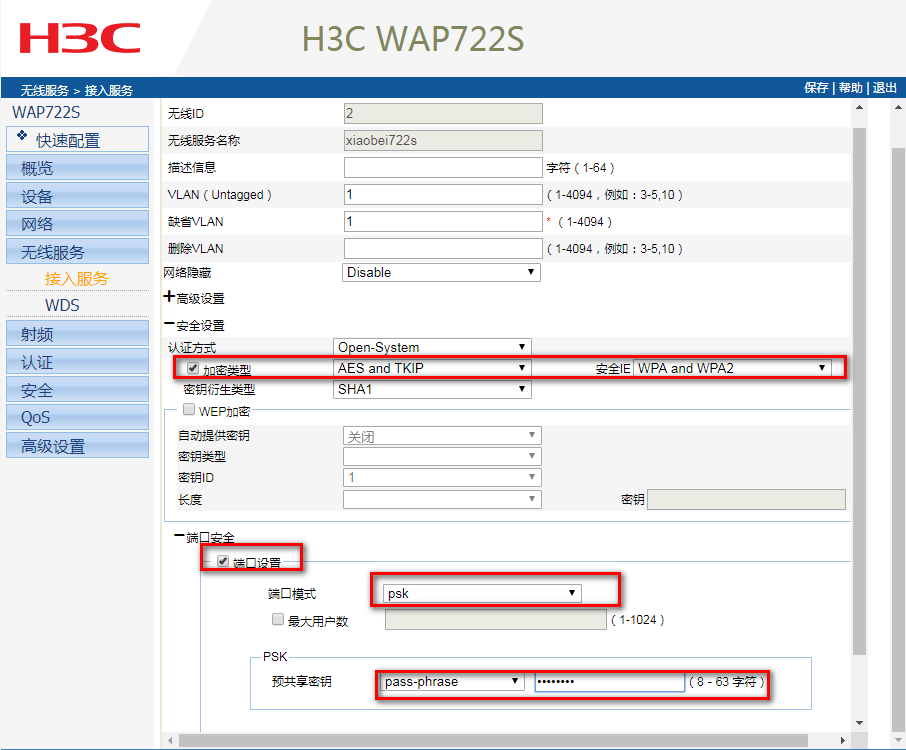Image resolution: width=906 pixels, height=750 pixels.
Task: Toggle the 加密类型 checkbox
Action: 193,368
